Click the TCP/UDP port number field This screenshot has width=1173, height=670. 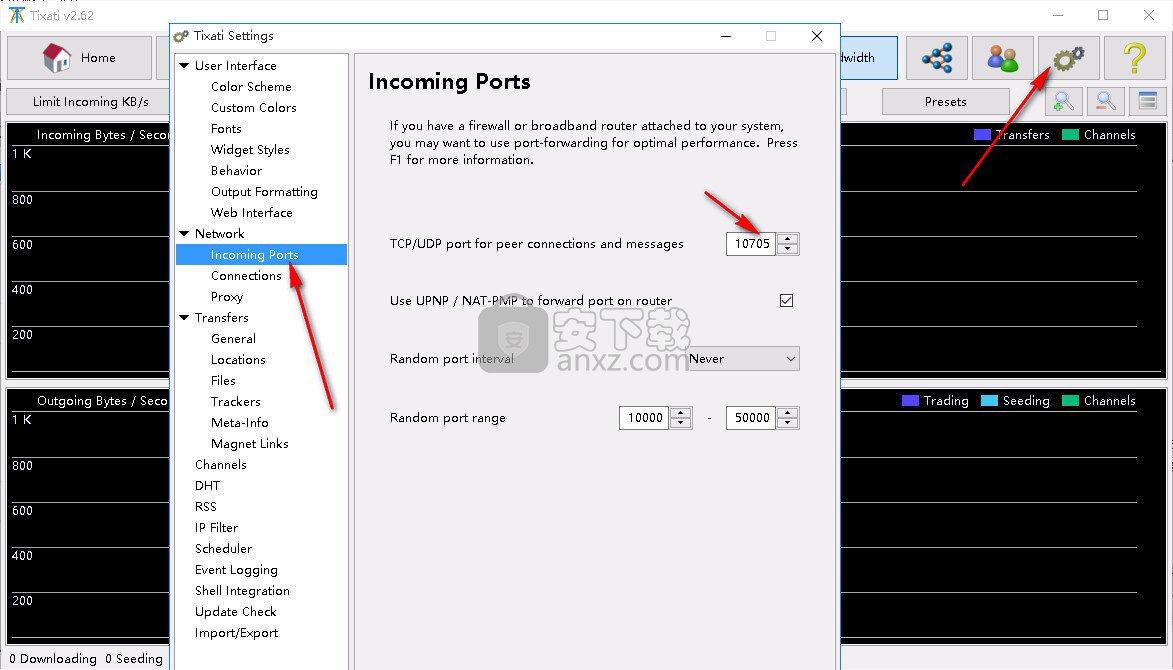[x=752, y=244]
